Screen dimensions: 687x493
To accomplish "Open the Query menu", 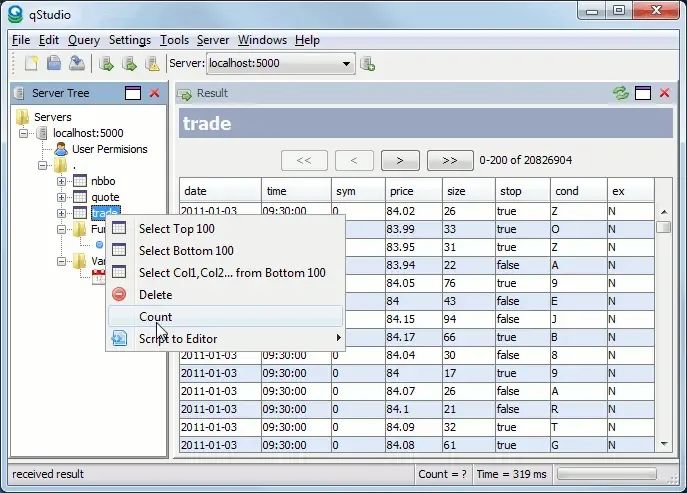I will click(x=84, y=40).
